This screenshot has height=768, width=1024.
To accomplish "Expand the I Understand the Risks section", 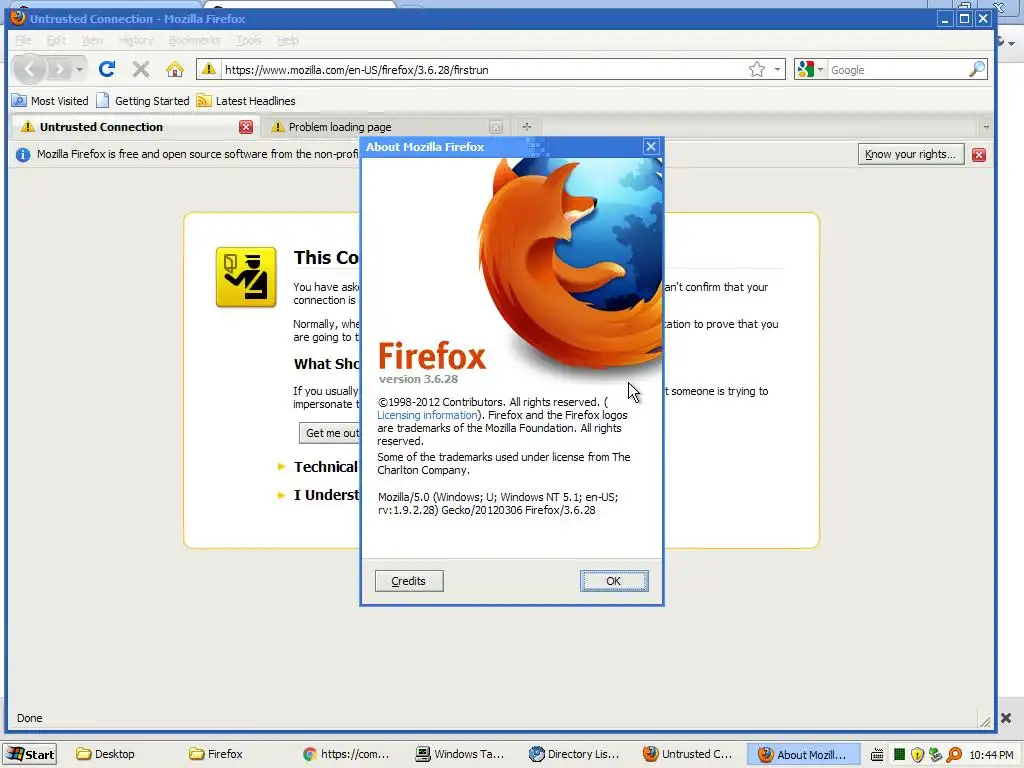I will (x=318, y=495).
